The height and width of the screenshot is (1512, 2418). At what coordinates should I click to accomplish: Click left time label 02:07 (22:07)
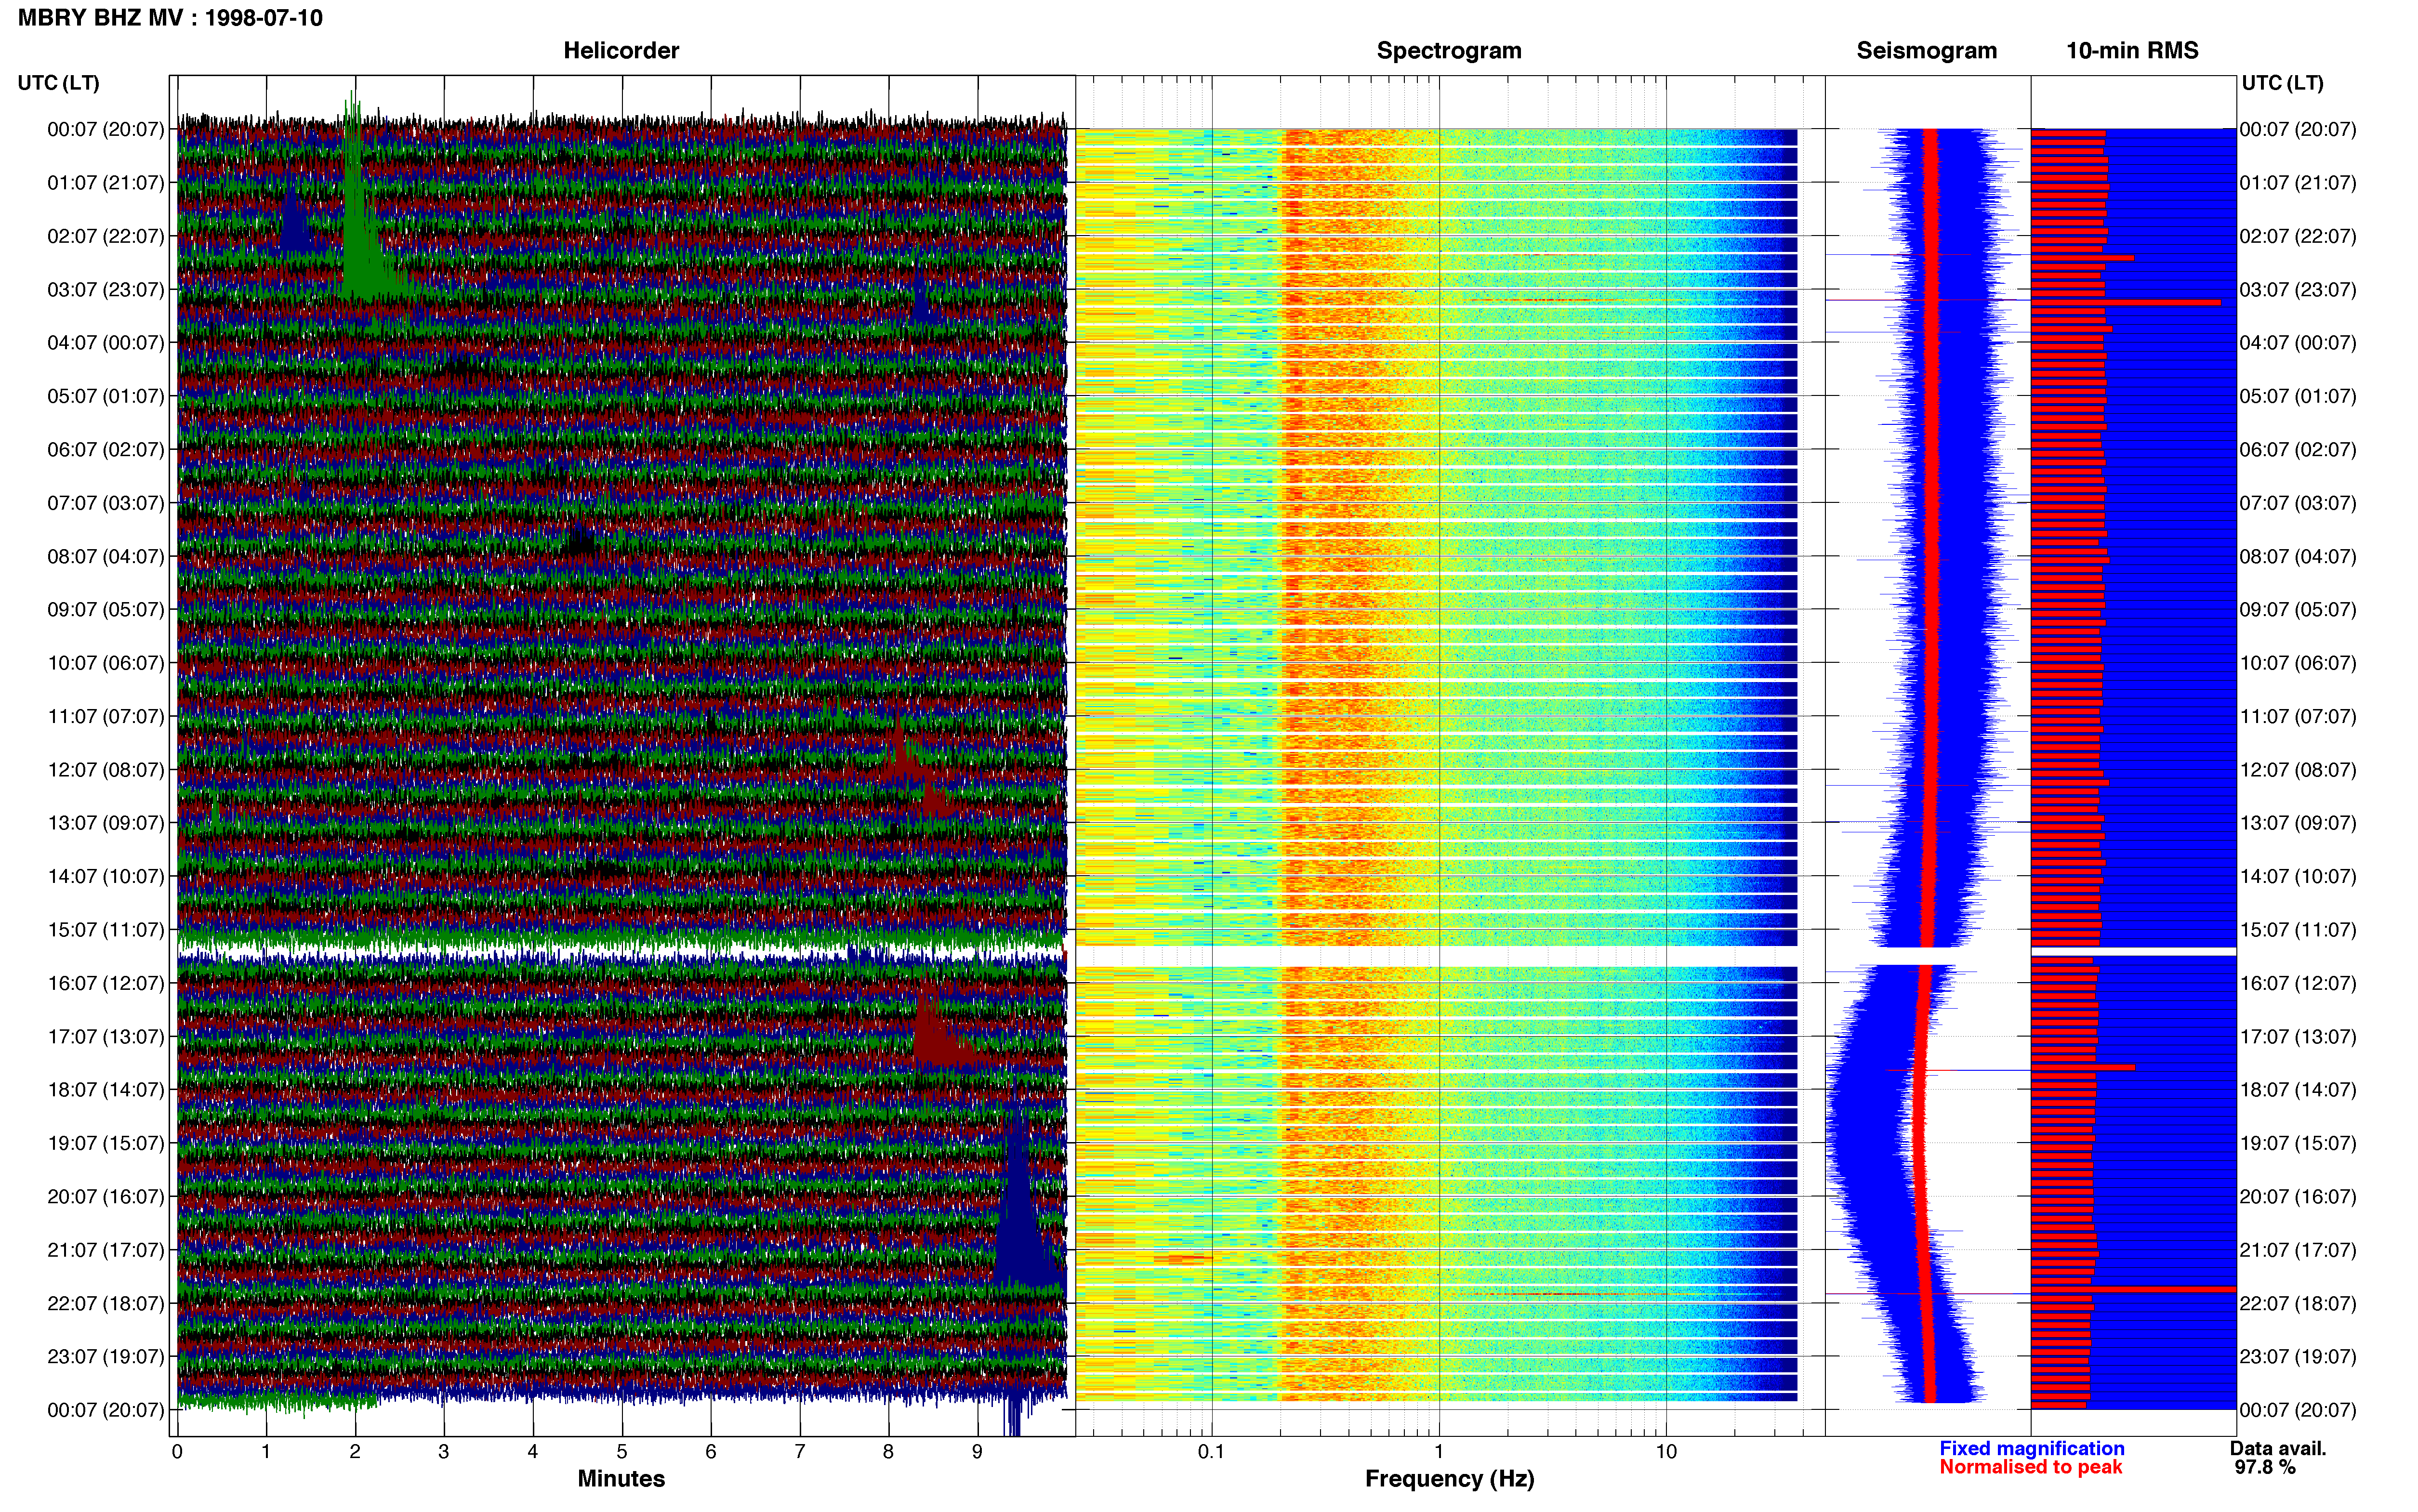pyautogui.click(x=106, y=236)
